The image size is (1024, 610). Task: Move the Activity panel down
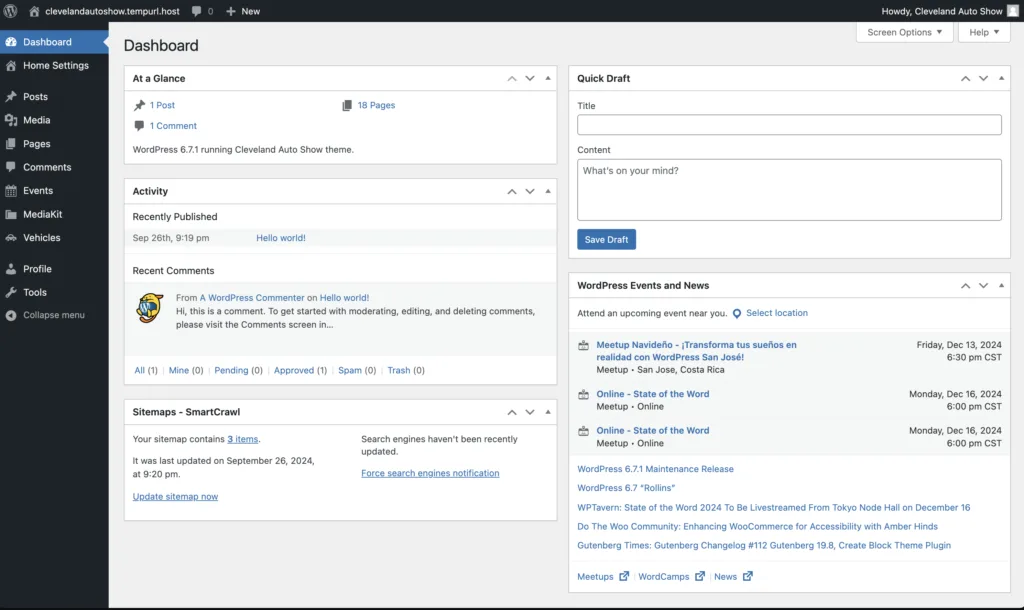click(530, 191)
